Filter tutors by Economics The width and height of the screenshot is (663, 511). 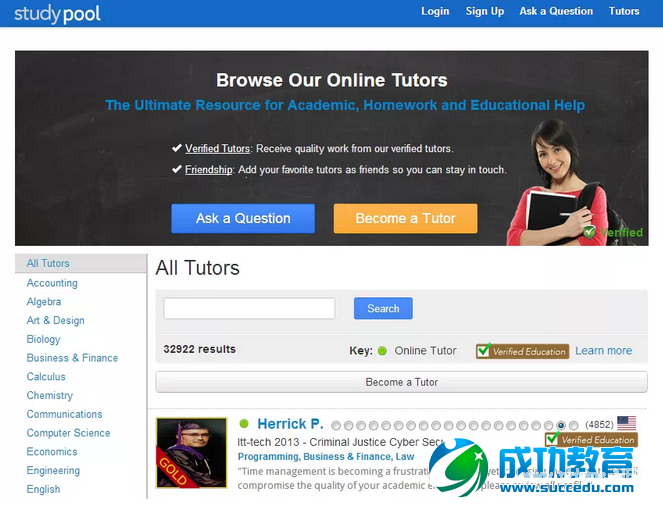point(52,451)
